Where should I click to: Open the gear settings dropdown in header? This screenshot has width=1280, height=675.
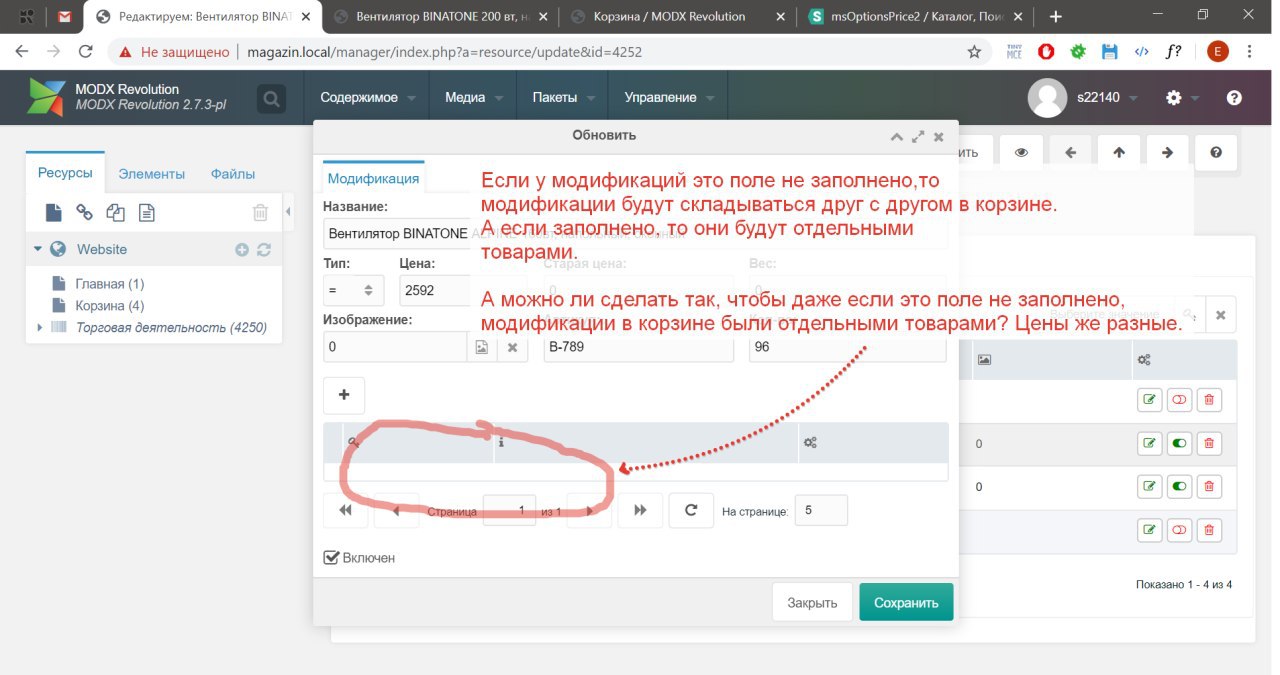coord(1181,98)
